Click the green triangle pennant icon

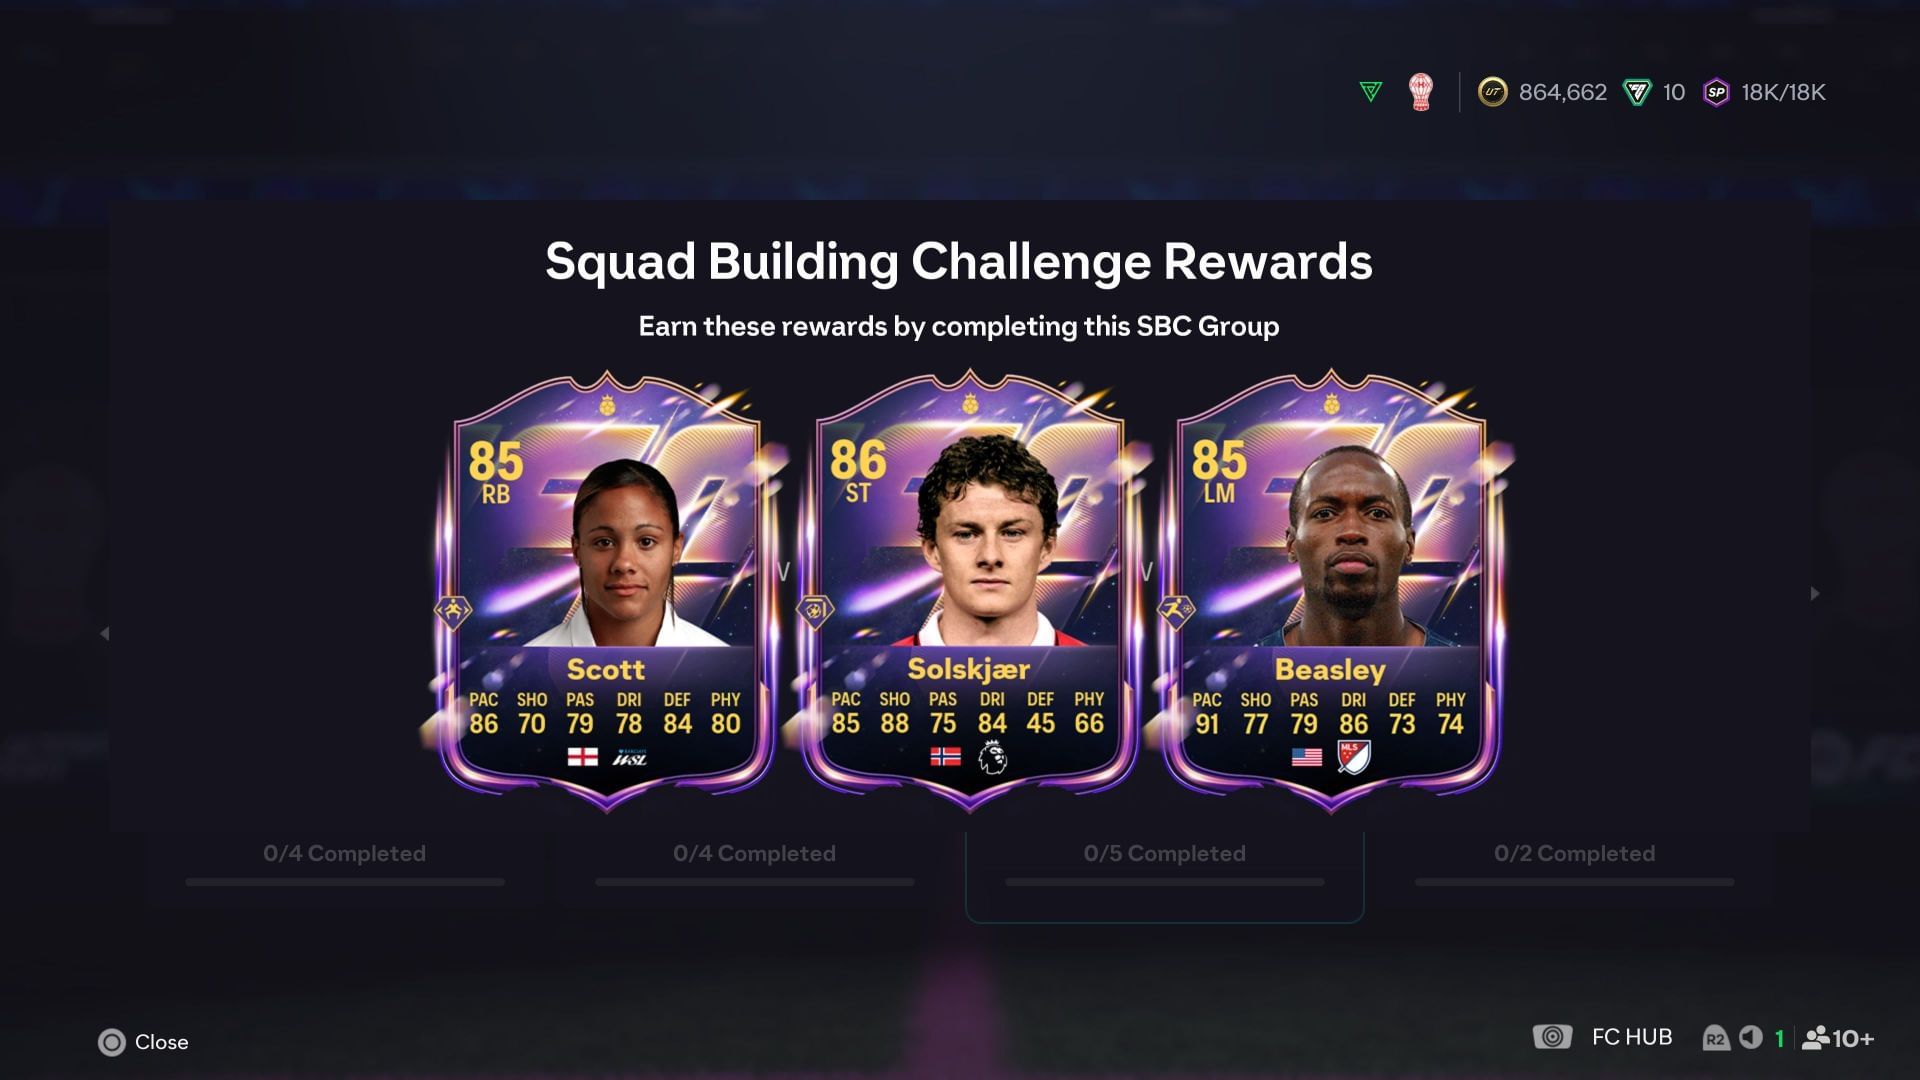click(1371, 92)
